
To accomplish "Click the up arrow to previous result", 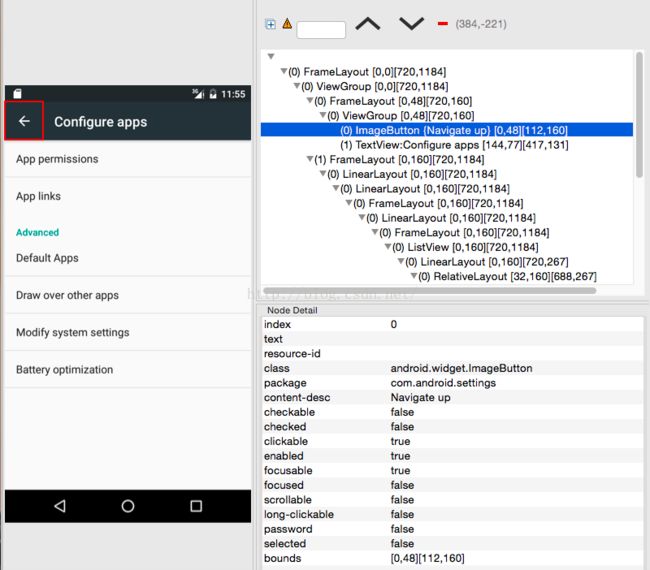I will click(x=368, y=24).
